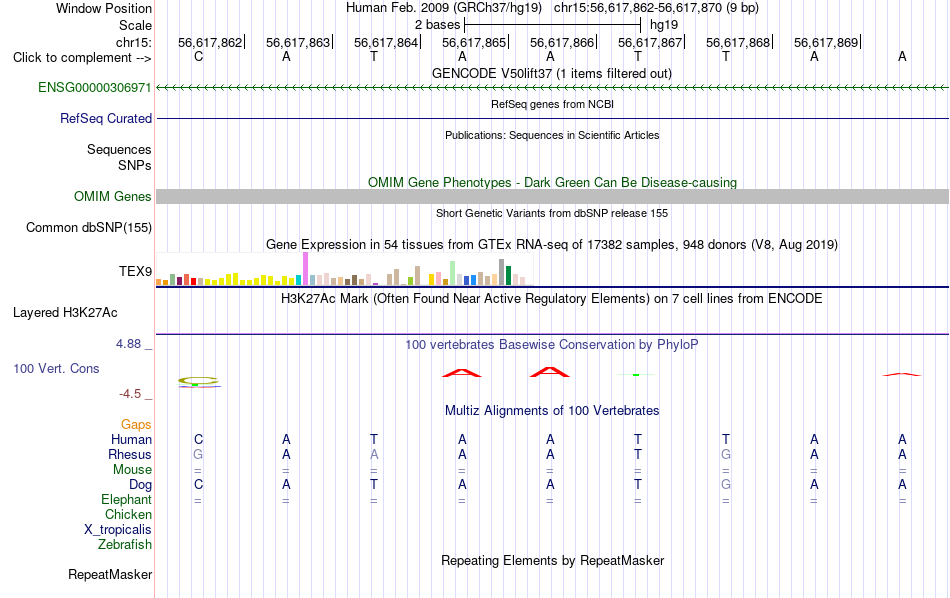Open the RefSeq Curated track label

click(x=105, y=118)
